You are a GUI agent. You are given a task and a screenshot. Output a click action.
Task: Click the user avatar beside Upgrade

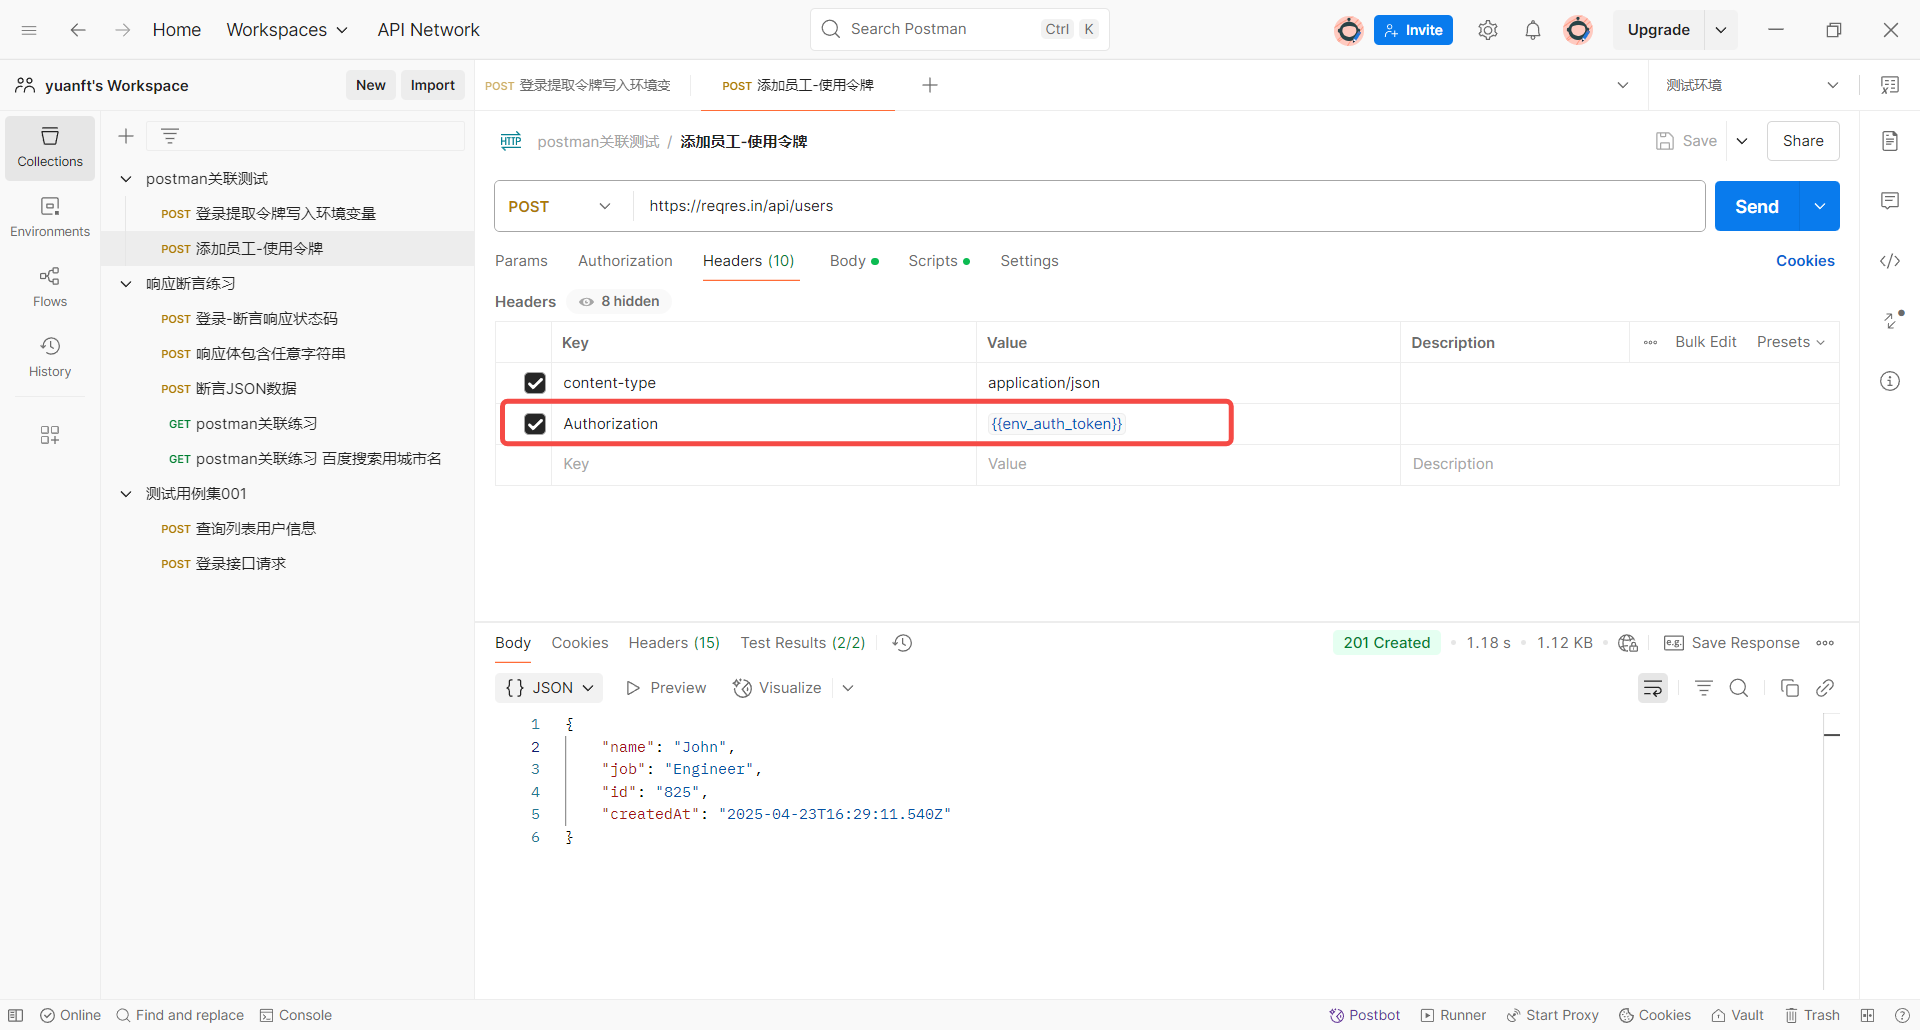1578,30
